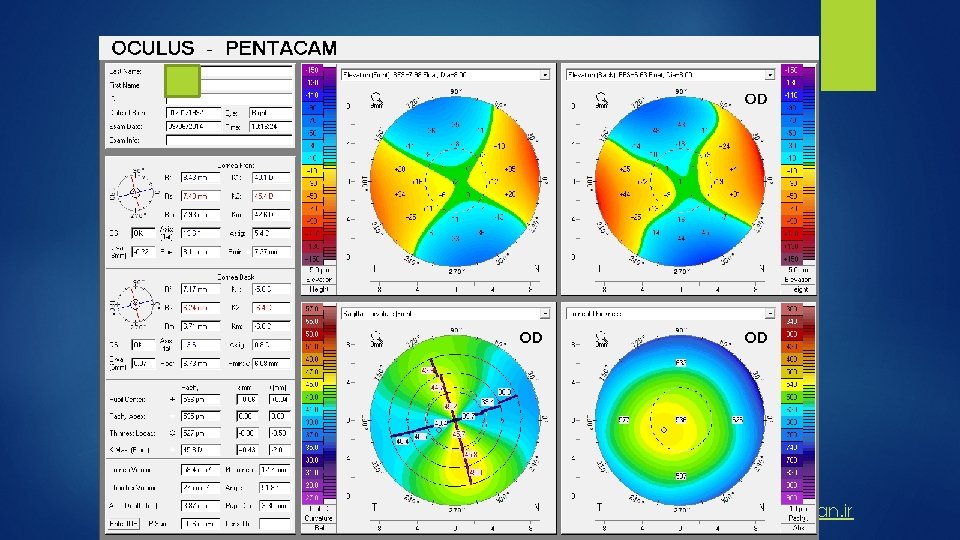Open the Corneal Thickness map type dropdown
This screenshot has width=960, height=540.
[x=770, y=313]
